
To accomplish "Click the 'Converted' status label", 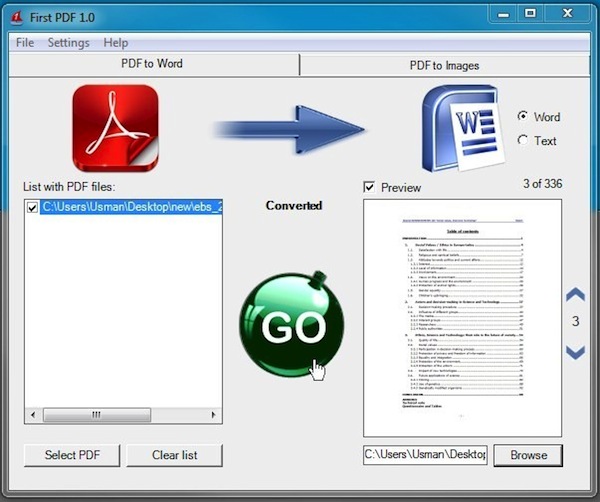I will pos(294,205).
